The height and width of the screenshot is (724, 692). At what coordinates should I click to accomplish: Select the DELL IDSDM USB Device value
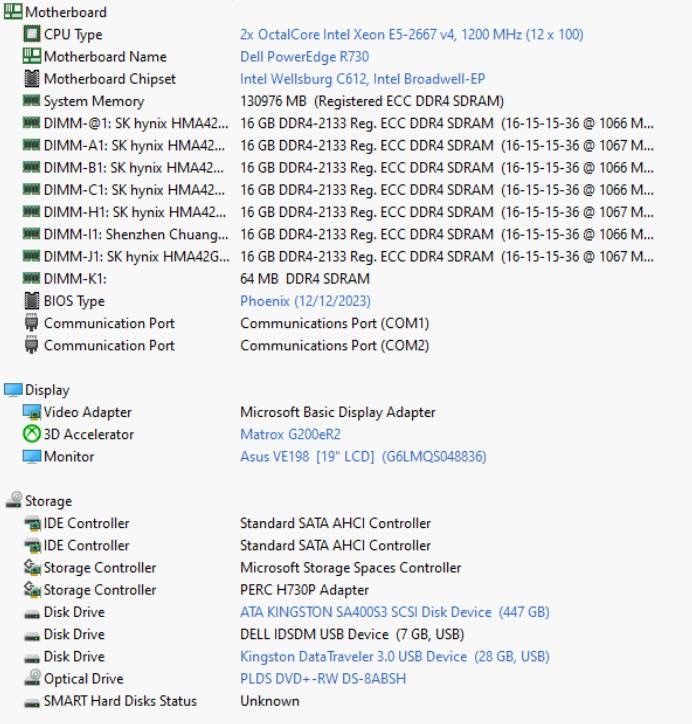[352, 634]
